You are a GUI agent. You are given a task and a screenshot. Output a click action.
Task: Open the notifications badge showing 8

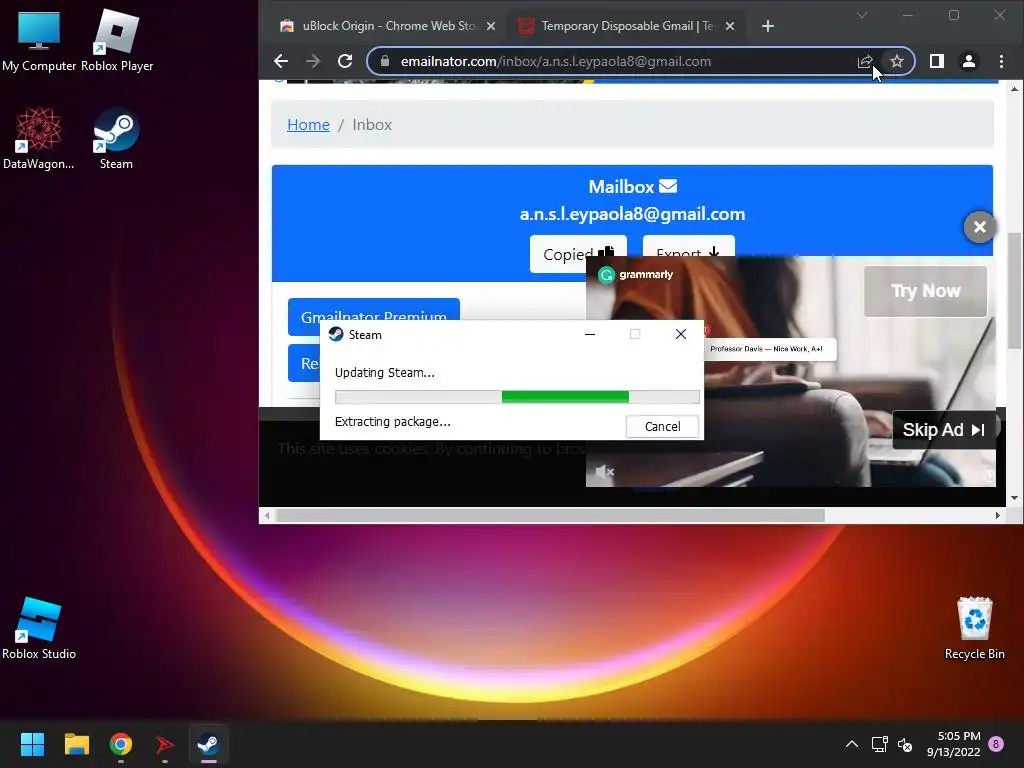click(996, 744)
